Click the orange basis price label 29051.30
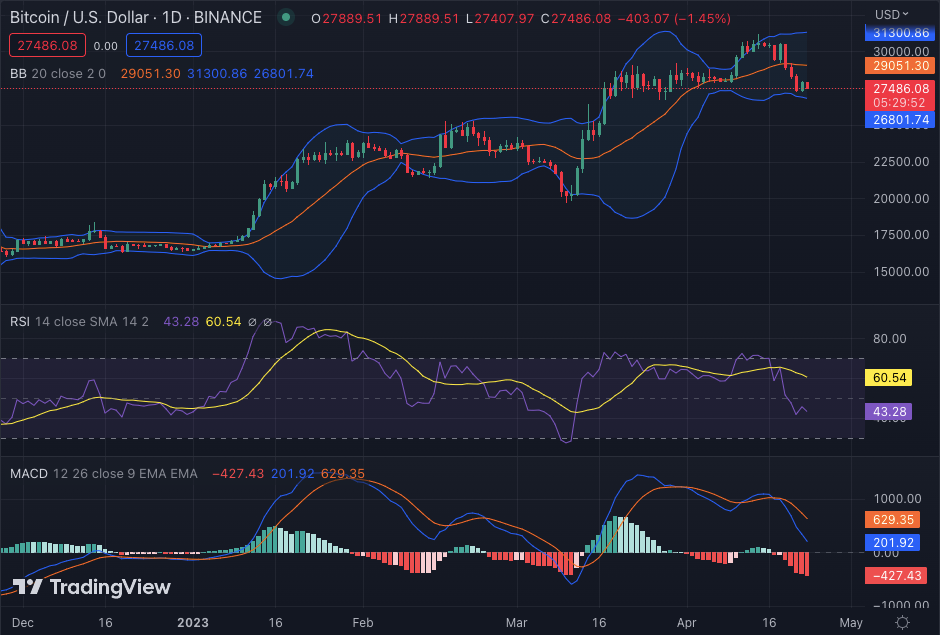 [x=900, y=66]
